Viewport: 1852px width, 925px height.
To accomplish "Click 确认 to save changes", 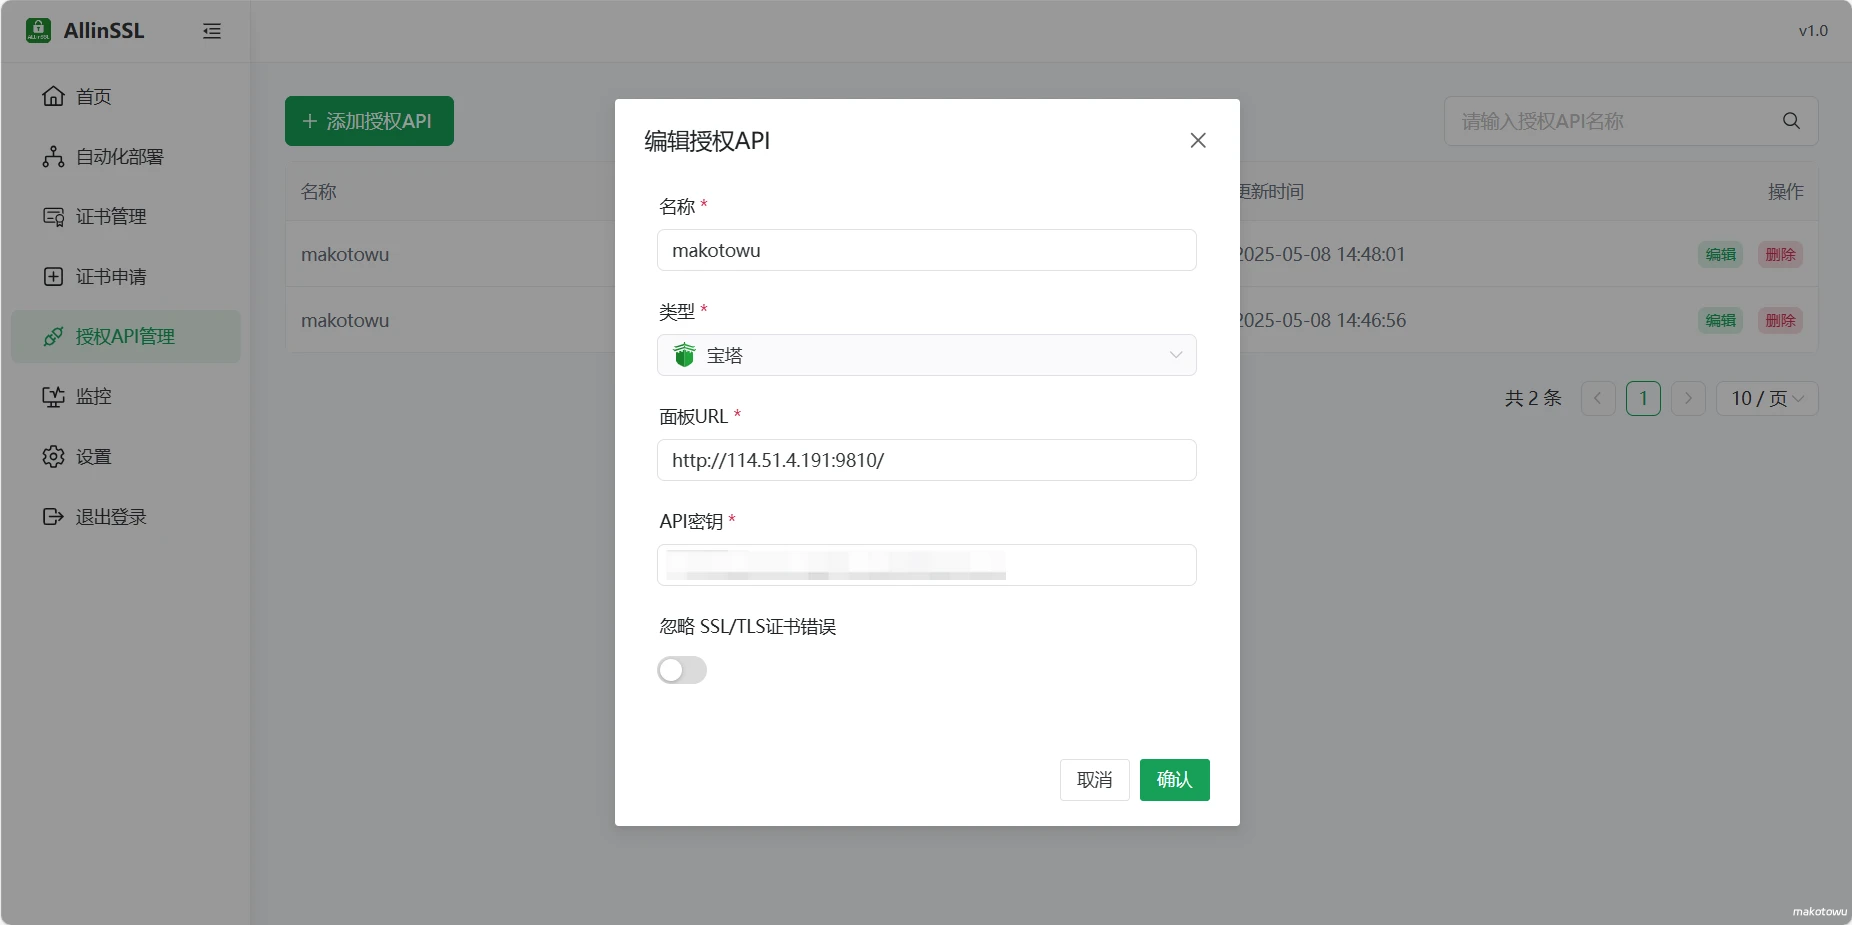I will [1175, 780].
